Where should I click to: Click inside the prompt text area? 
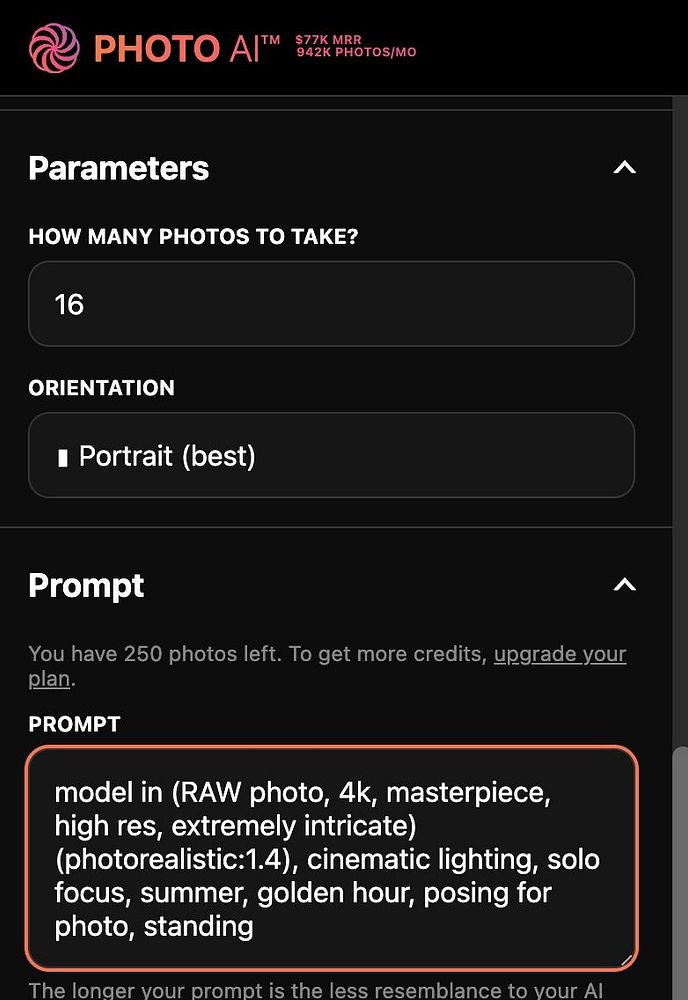coord(331,858)
